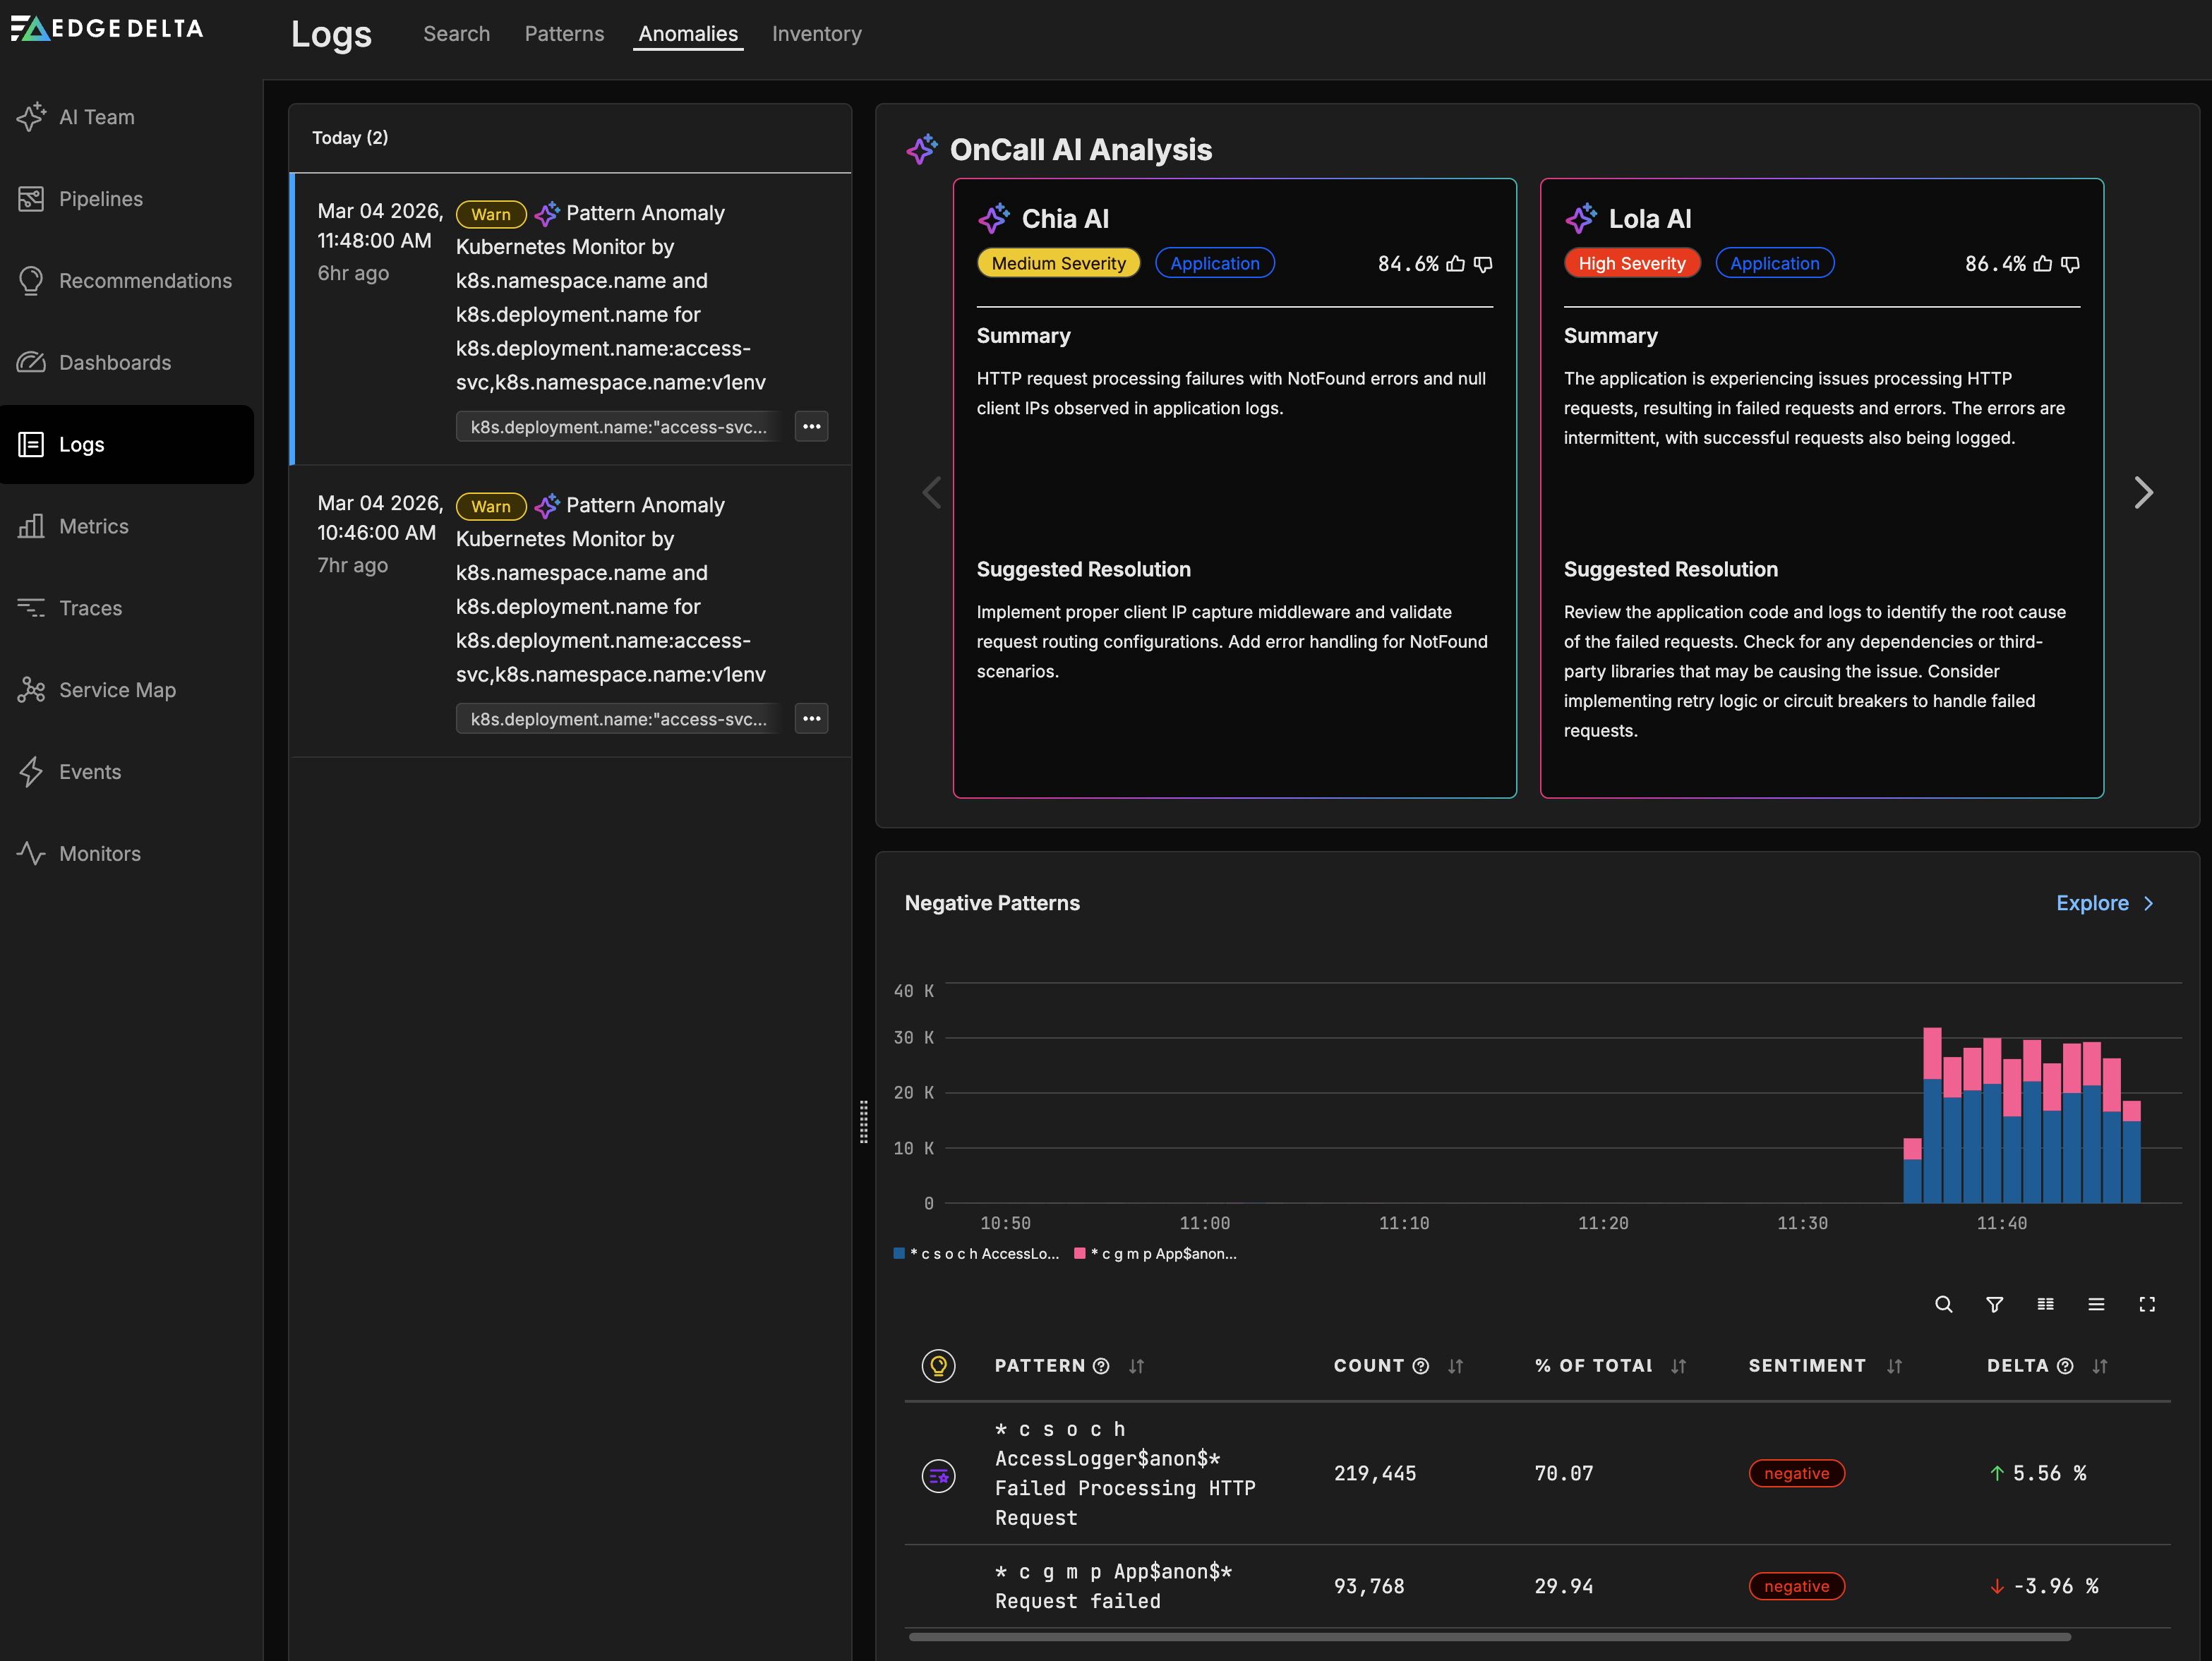Open the Pipelines section

tap(100, 198)
